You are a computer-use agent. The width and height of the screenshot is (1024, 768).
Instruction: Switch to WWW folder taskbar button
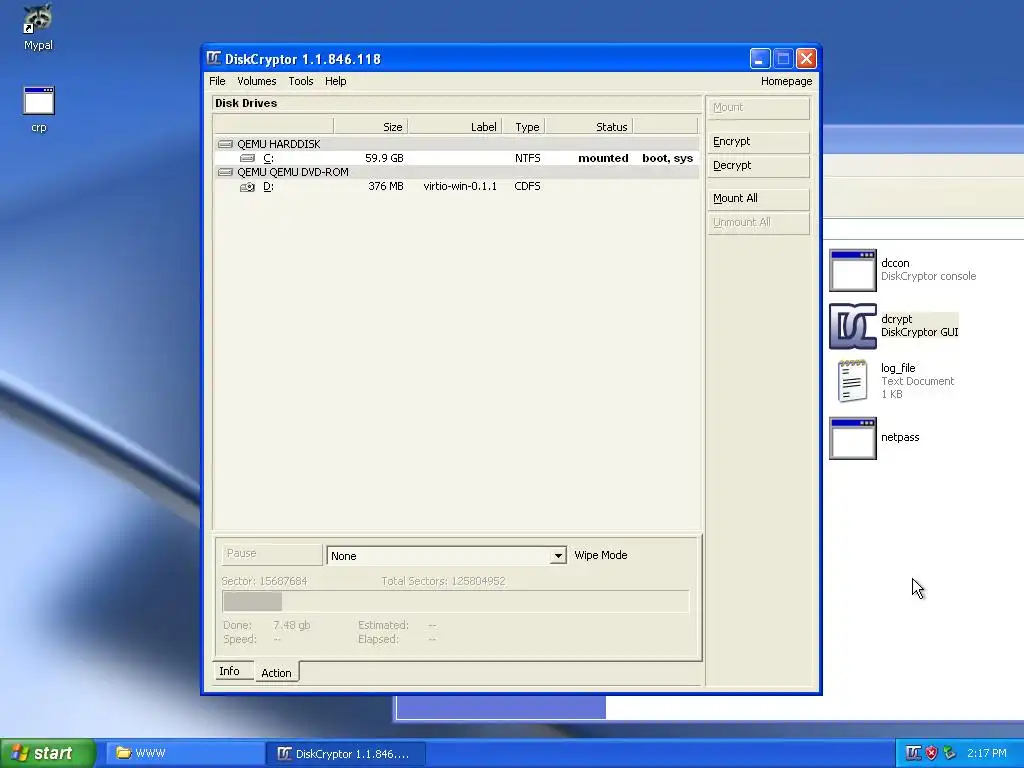185,753
